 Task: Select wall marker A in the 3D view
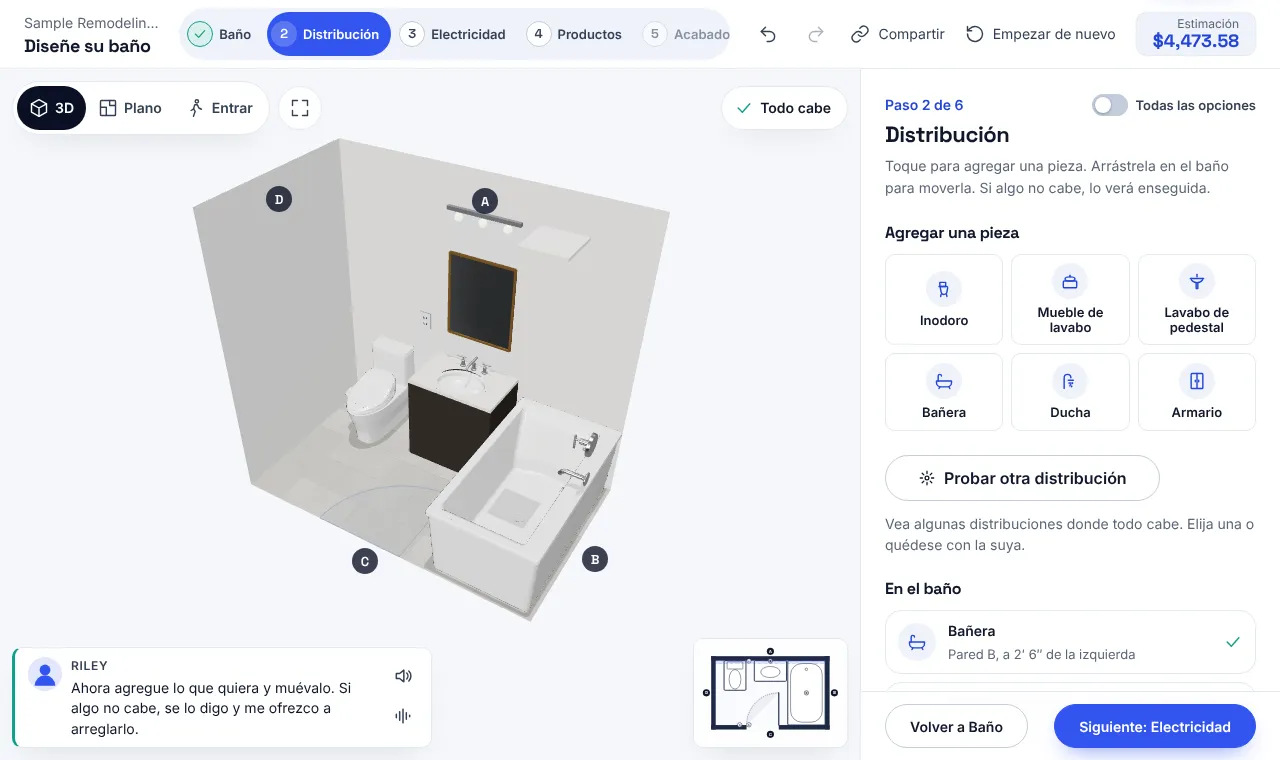coord(485,201)
